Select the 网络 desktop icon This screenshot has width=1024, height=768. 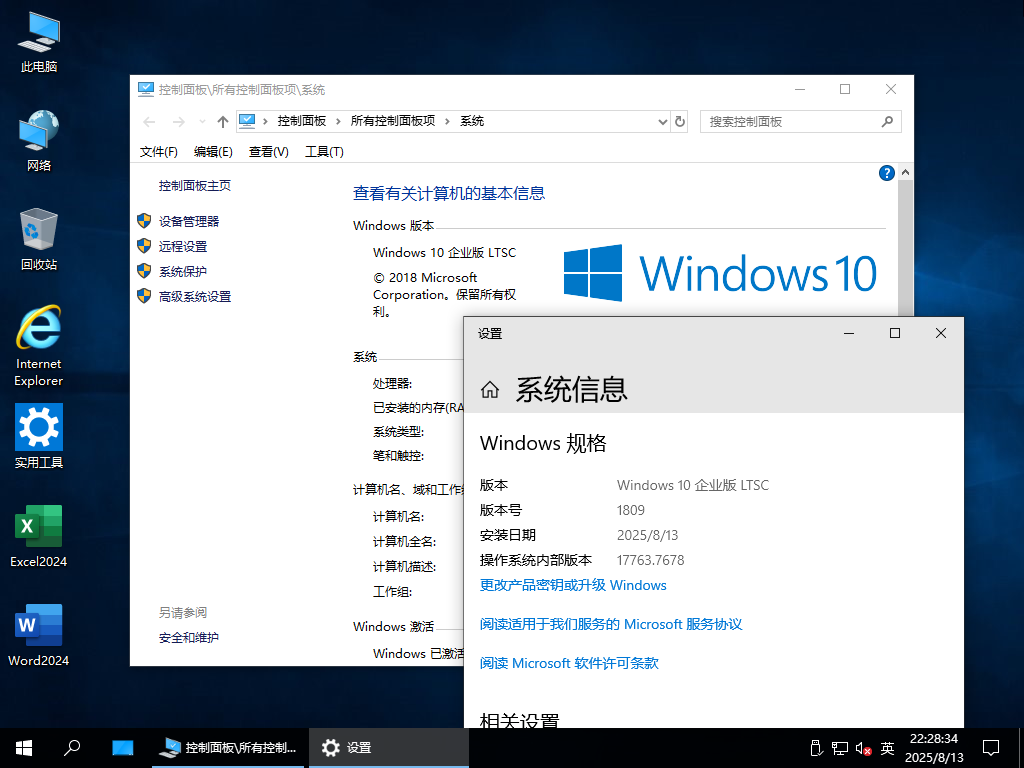(x=39, y=140)
